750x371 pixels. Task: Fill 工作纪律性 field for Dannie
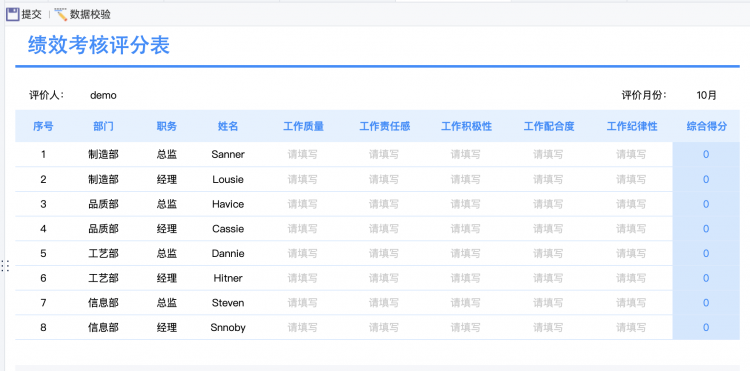tap(631, 253)
